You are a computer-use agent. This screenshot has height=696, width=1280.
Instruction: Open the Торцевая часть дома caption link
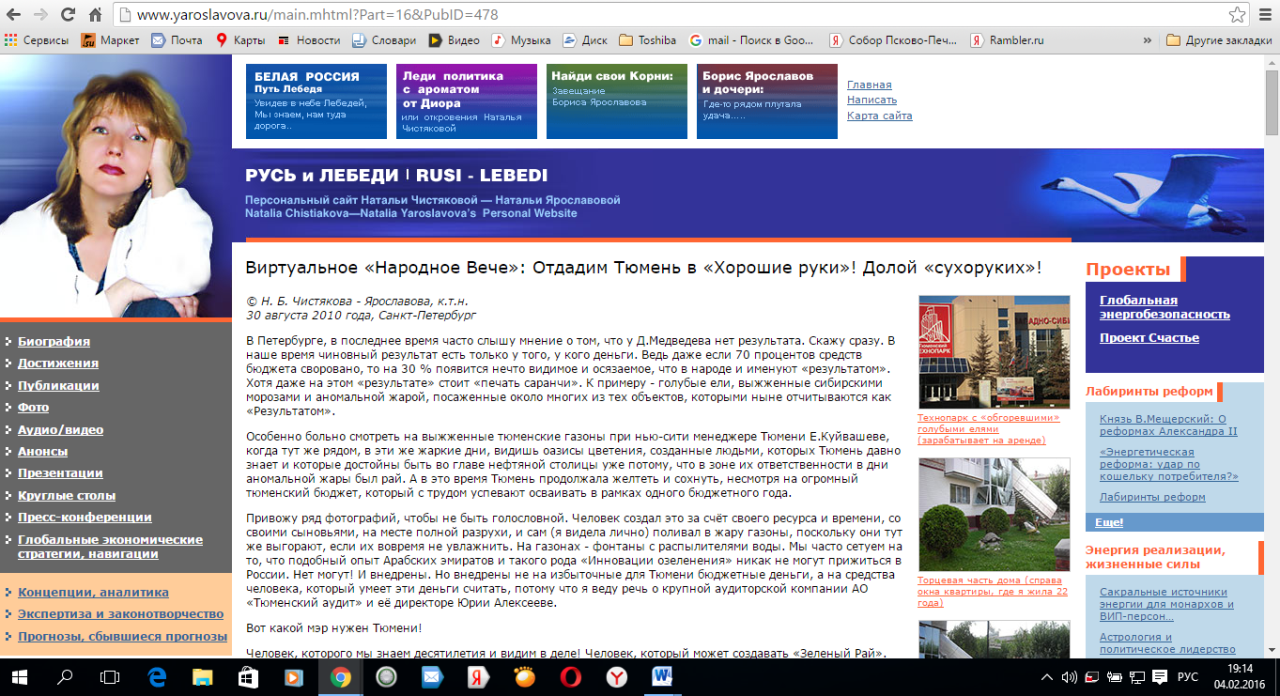pos(994,590)
